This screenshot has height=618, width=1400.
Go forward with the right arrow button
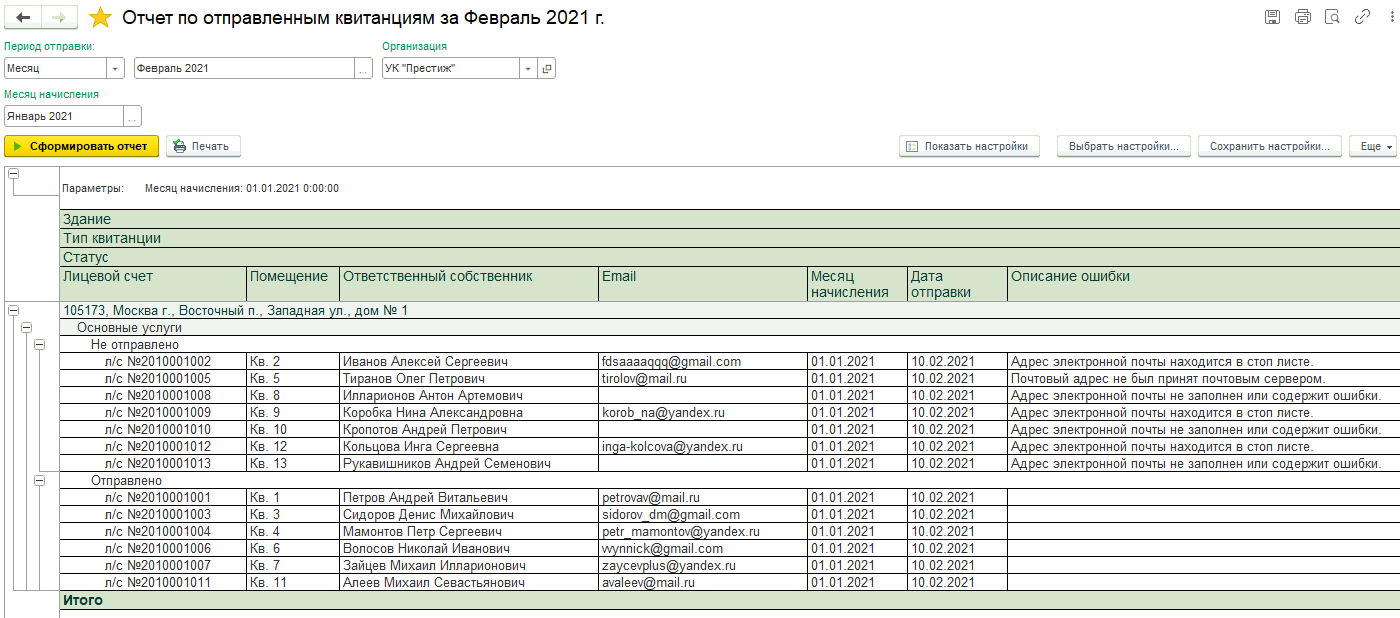click(x=59, y=18)
